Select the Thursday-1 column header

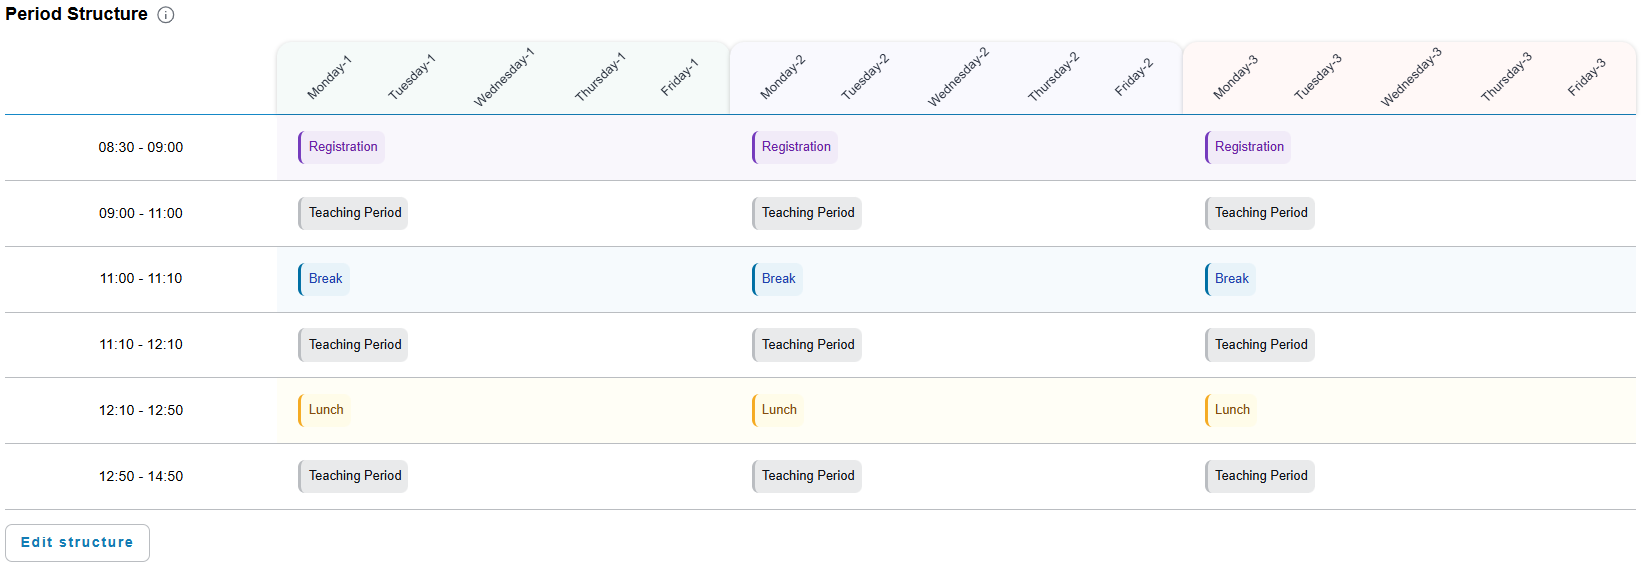point(599,77)
